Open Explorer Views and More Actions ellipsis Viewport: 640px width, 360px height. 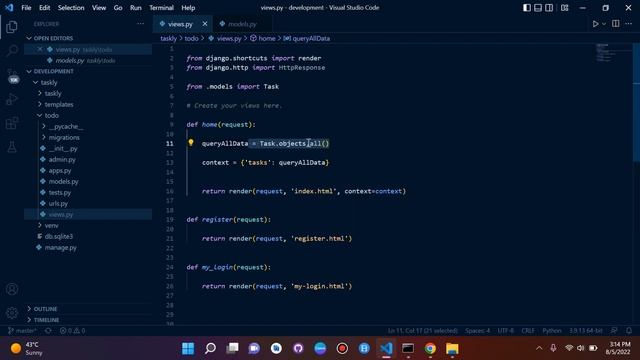point(140,24)
